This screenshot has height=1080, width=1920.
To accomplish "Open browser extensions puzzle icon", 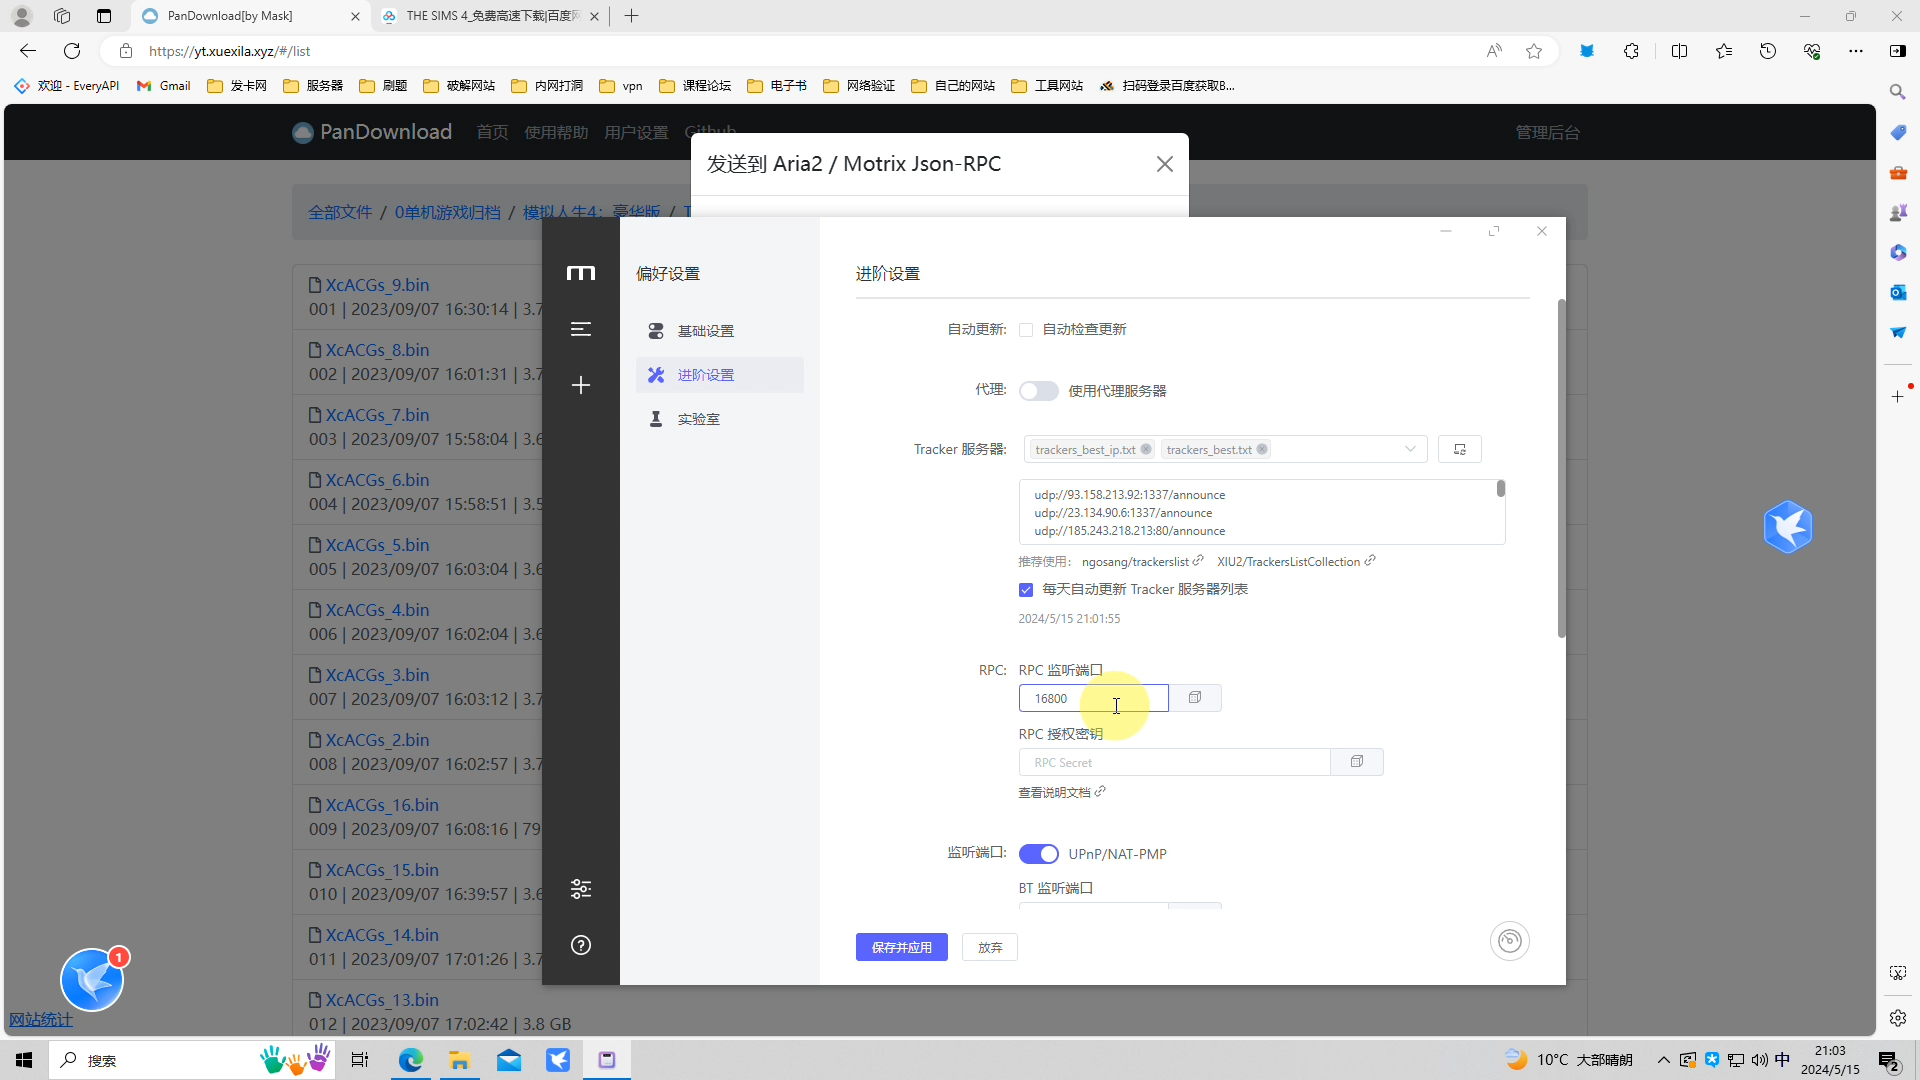I will [x=1631, y=51].
